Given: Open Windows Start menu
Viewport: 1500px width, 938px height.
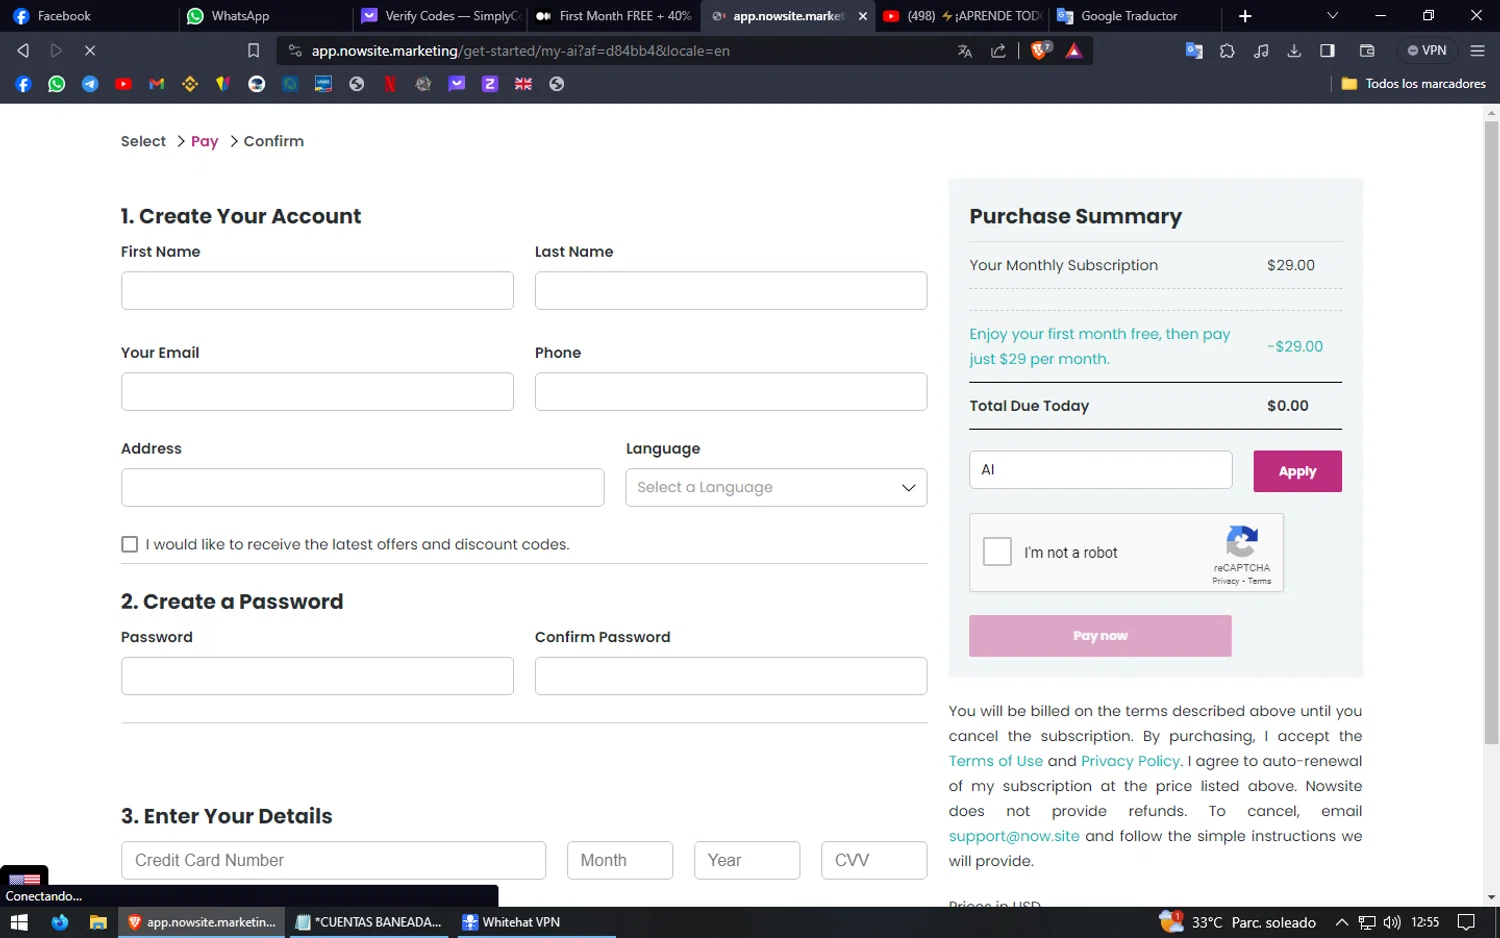Looking at the screenshot, I should point(19,922).
